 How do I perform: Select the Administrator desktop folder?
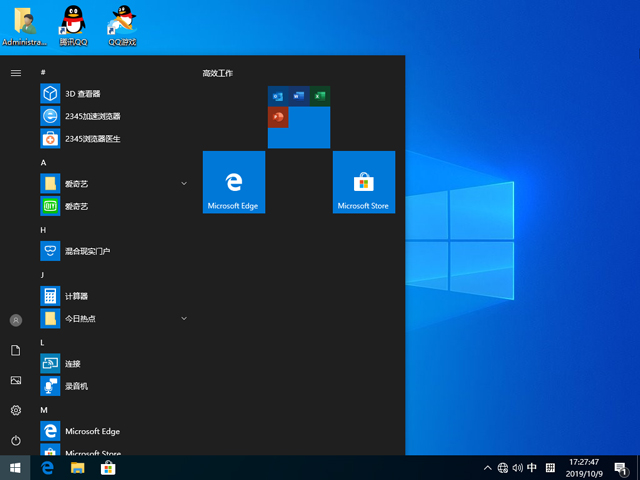[x=24, y=26]
